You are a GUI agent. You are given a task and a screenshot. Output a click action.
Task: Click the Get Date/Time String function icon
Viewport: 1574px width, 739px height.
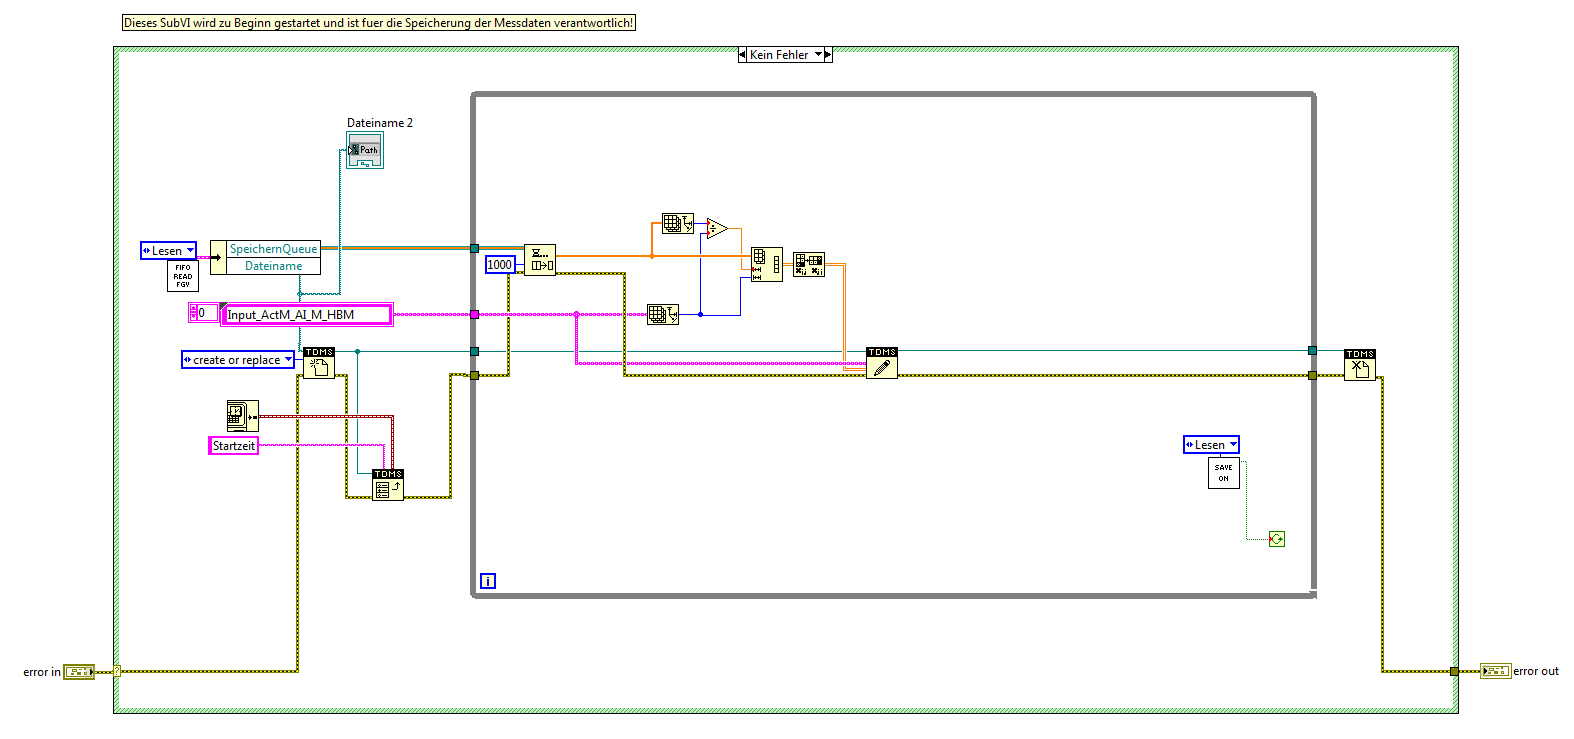point(243,416)
